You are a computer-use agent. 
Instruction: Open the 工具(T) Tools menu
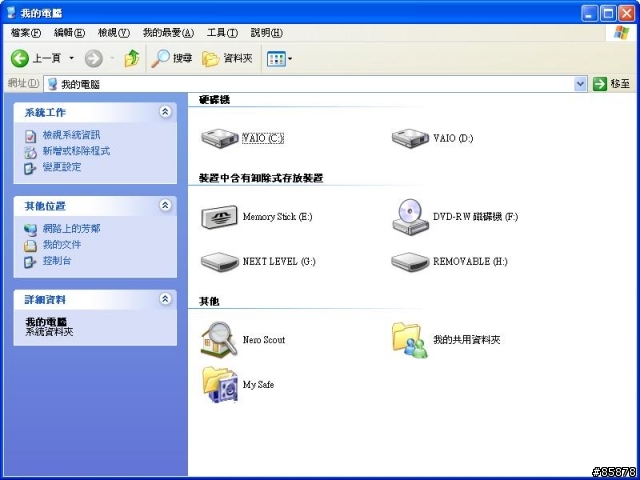[222, 33]
